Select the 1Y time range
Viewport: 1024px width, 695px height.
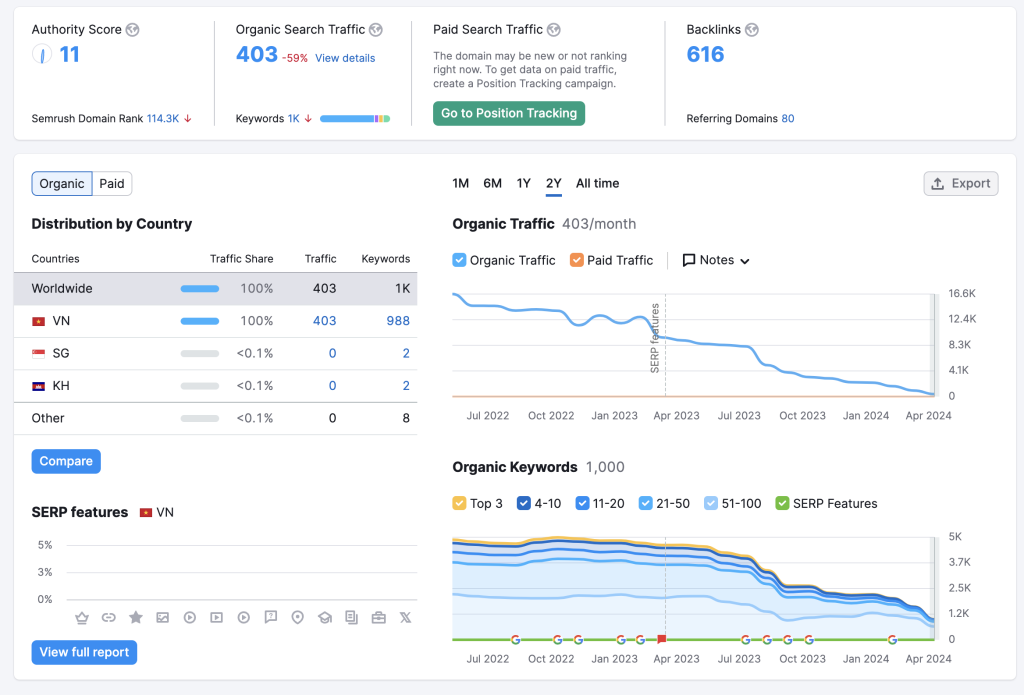tap(523, 184)
